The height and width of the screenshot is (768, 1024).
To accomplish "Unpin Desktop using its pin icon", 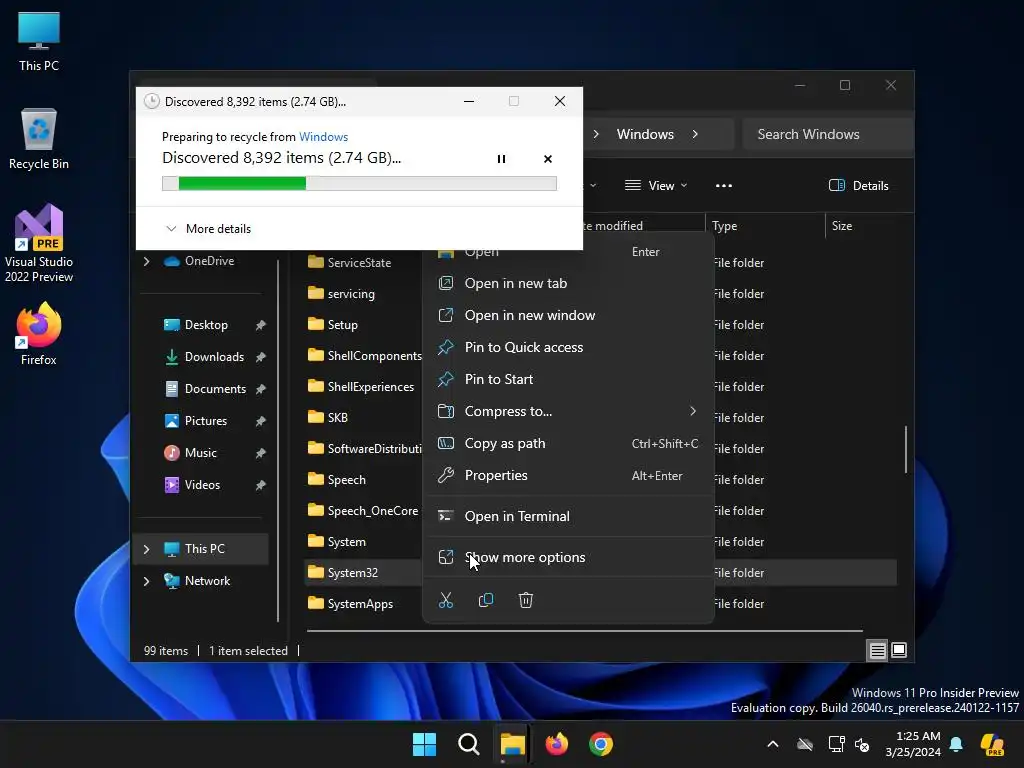I will (x=261, y=325).
